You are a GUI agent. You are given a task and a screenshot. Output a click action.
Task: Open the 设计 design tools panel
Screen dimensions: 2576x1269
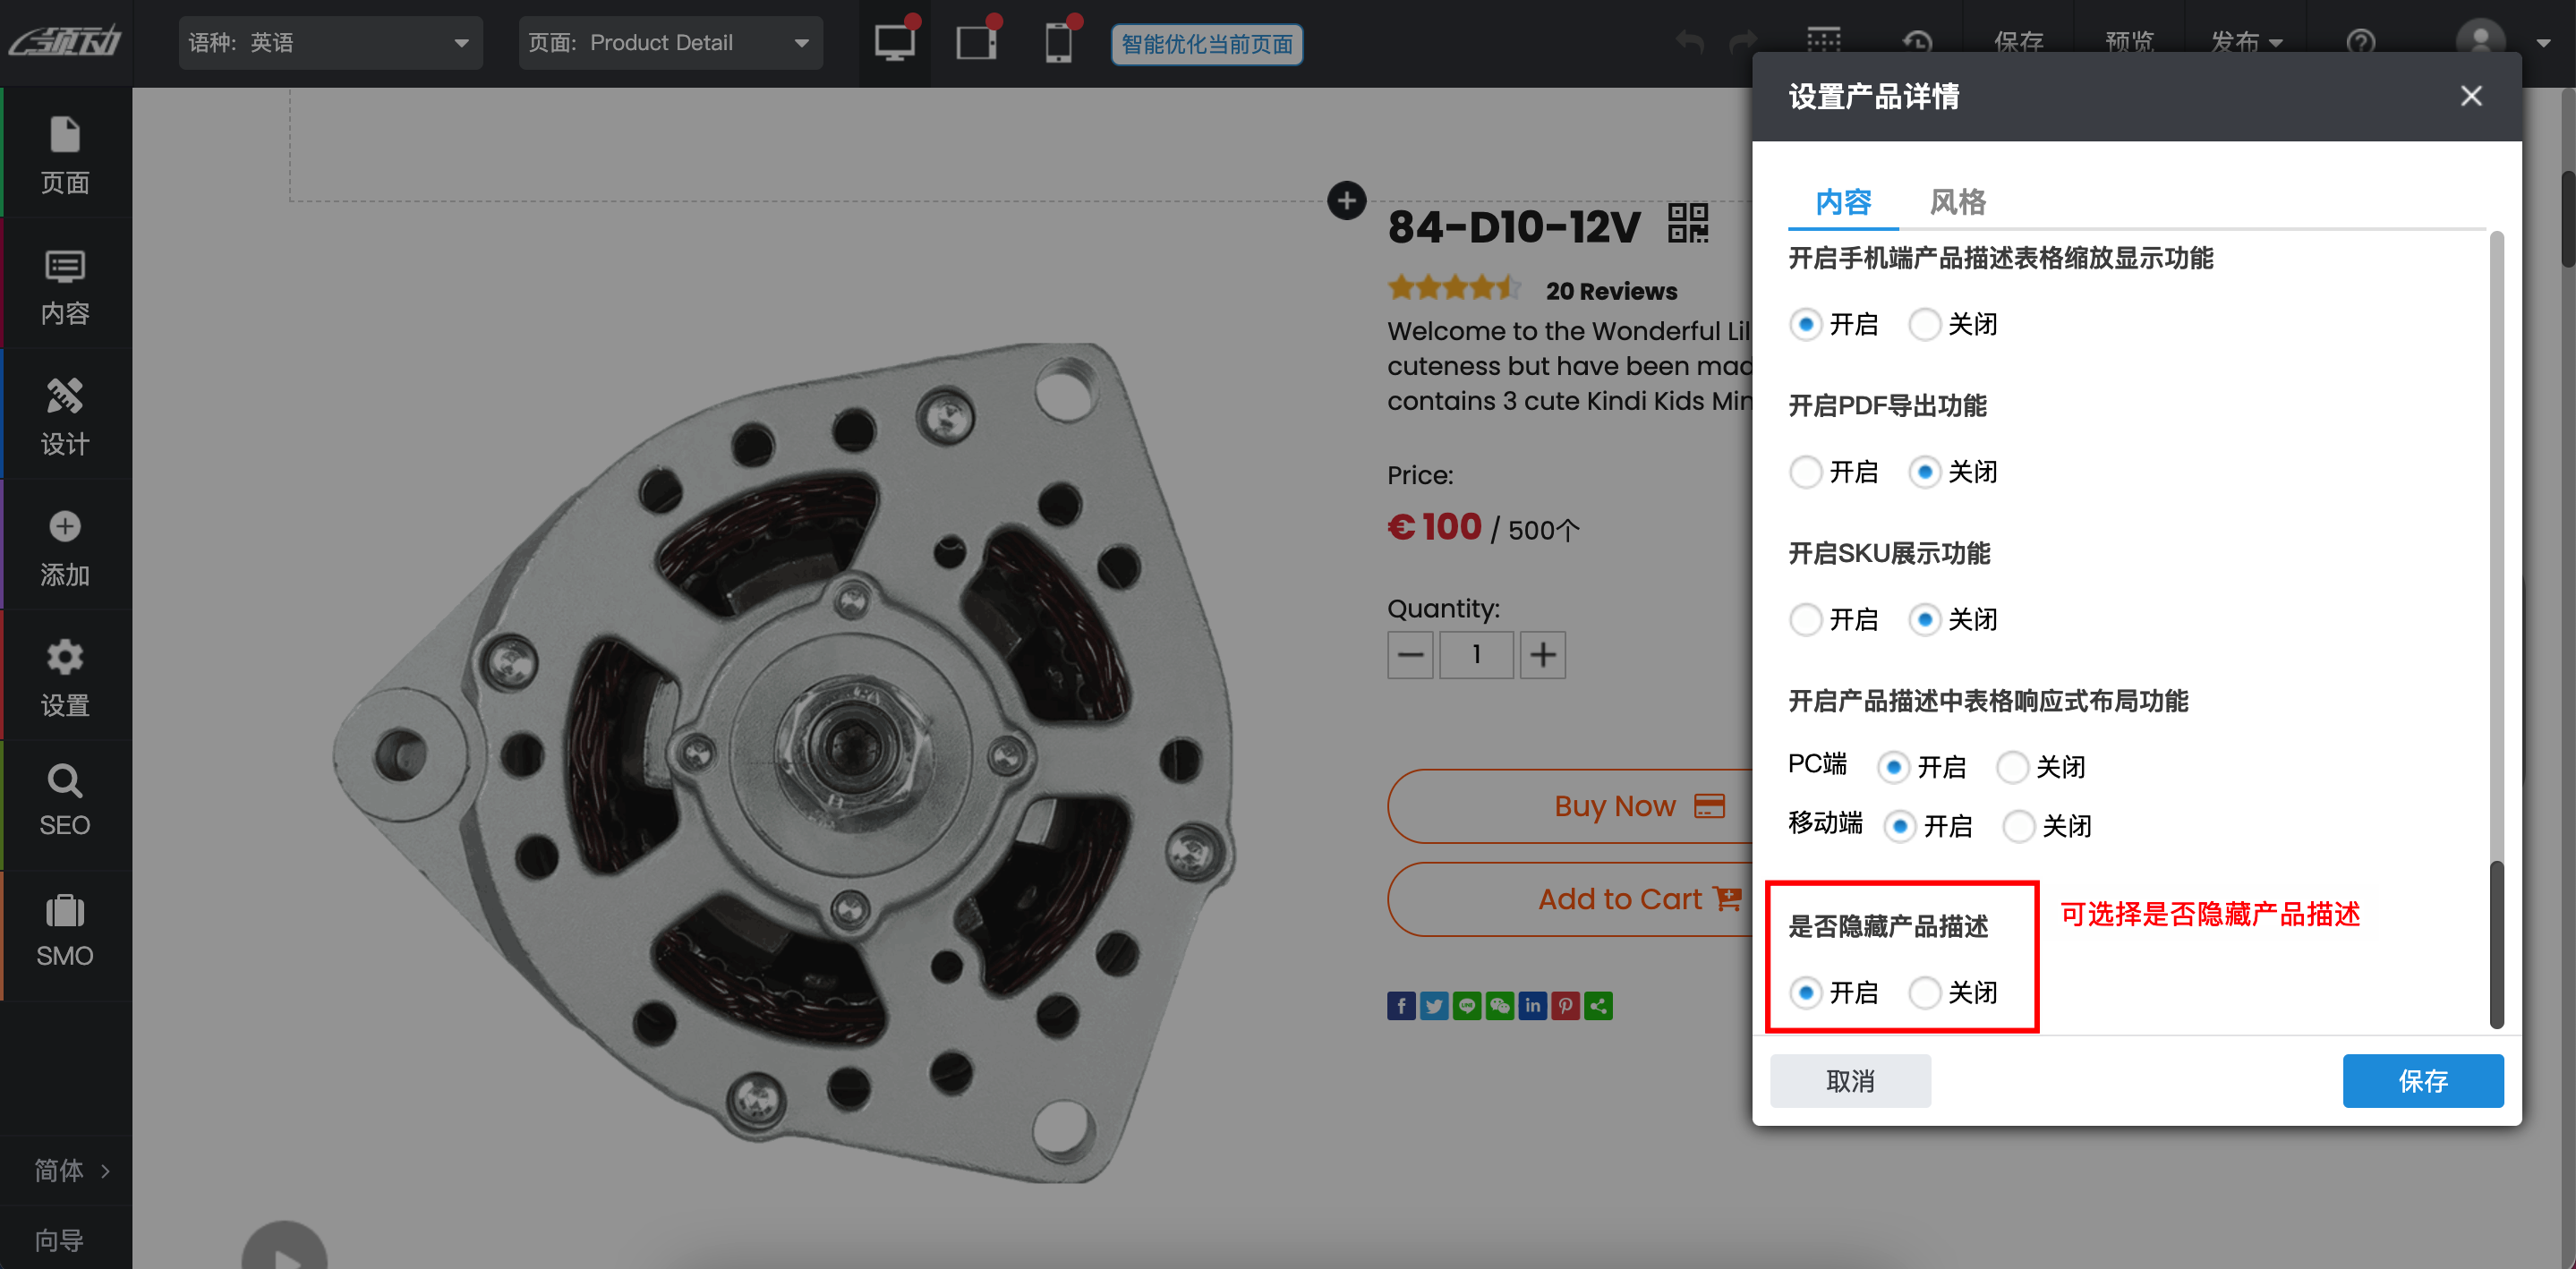click(65, 415)
